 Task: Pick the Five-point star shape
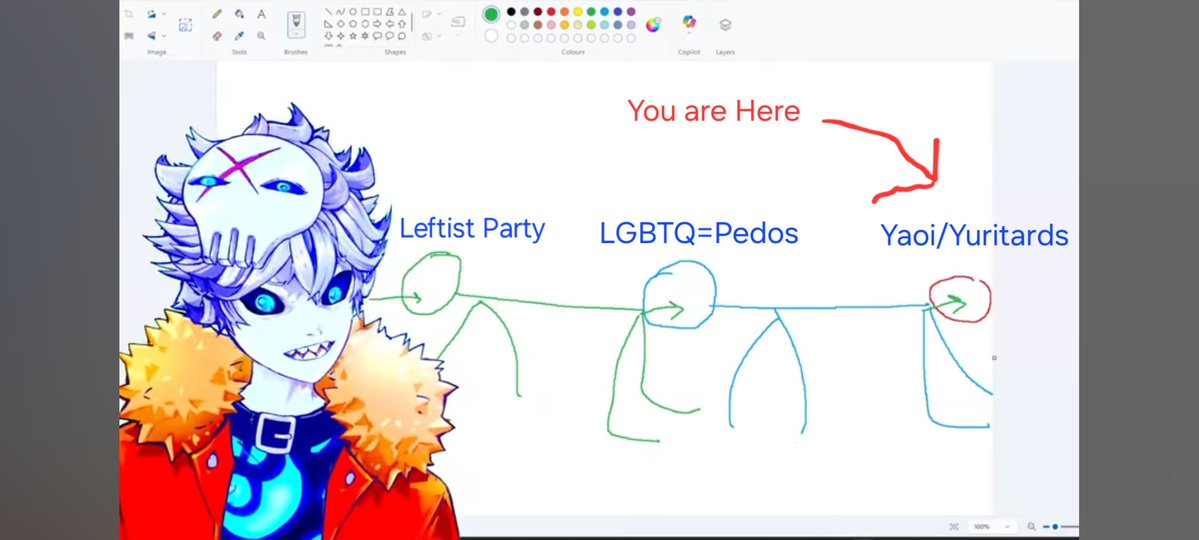353,36
